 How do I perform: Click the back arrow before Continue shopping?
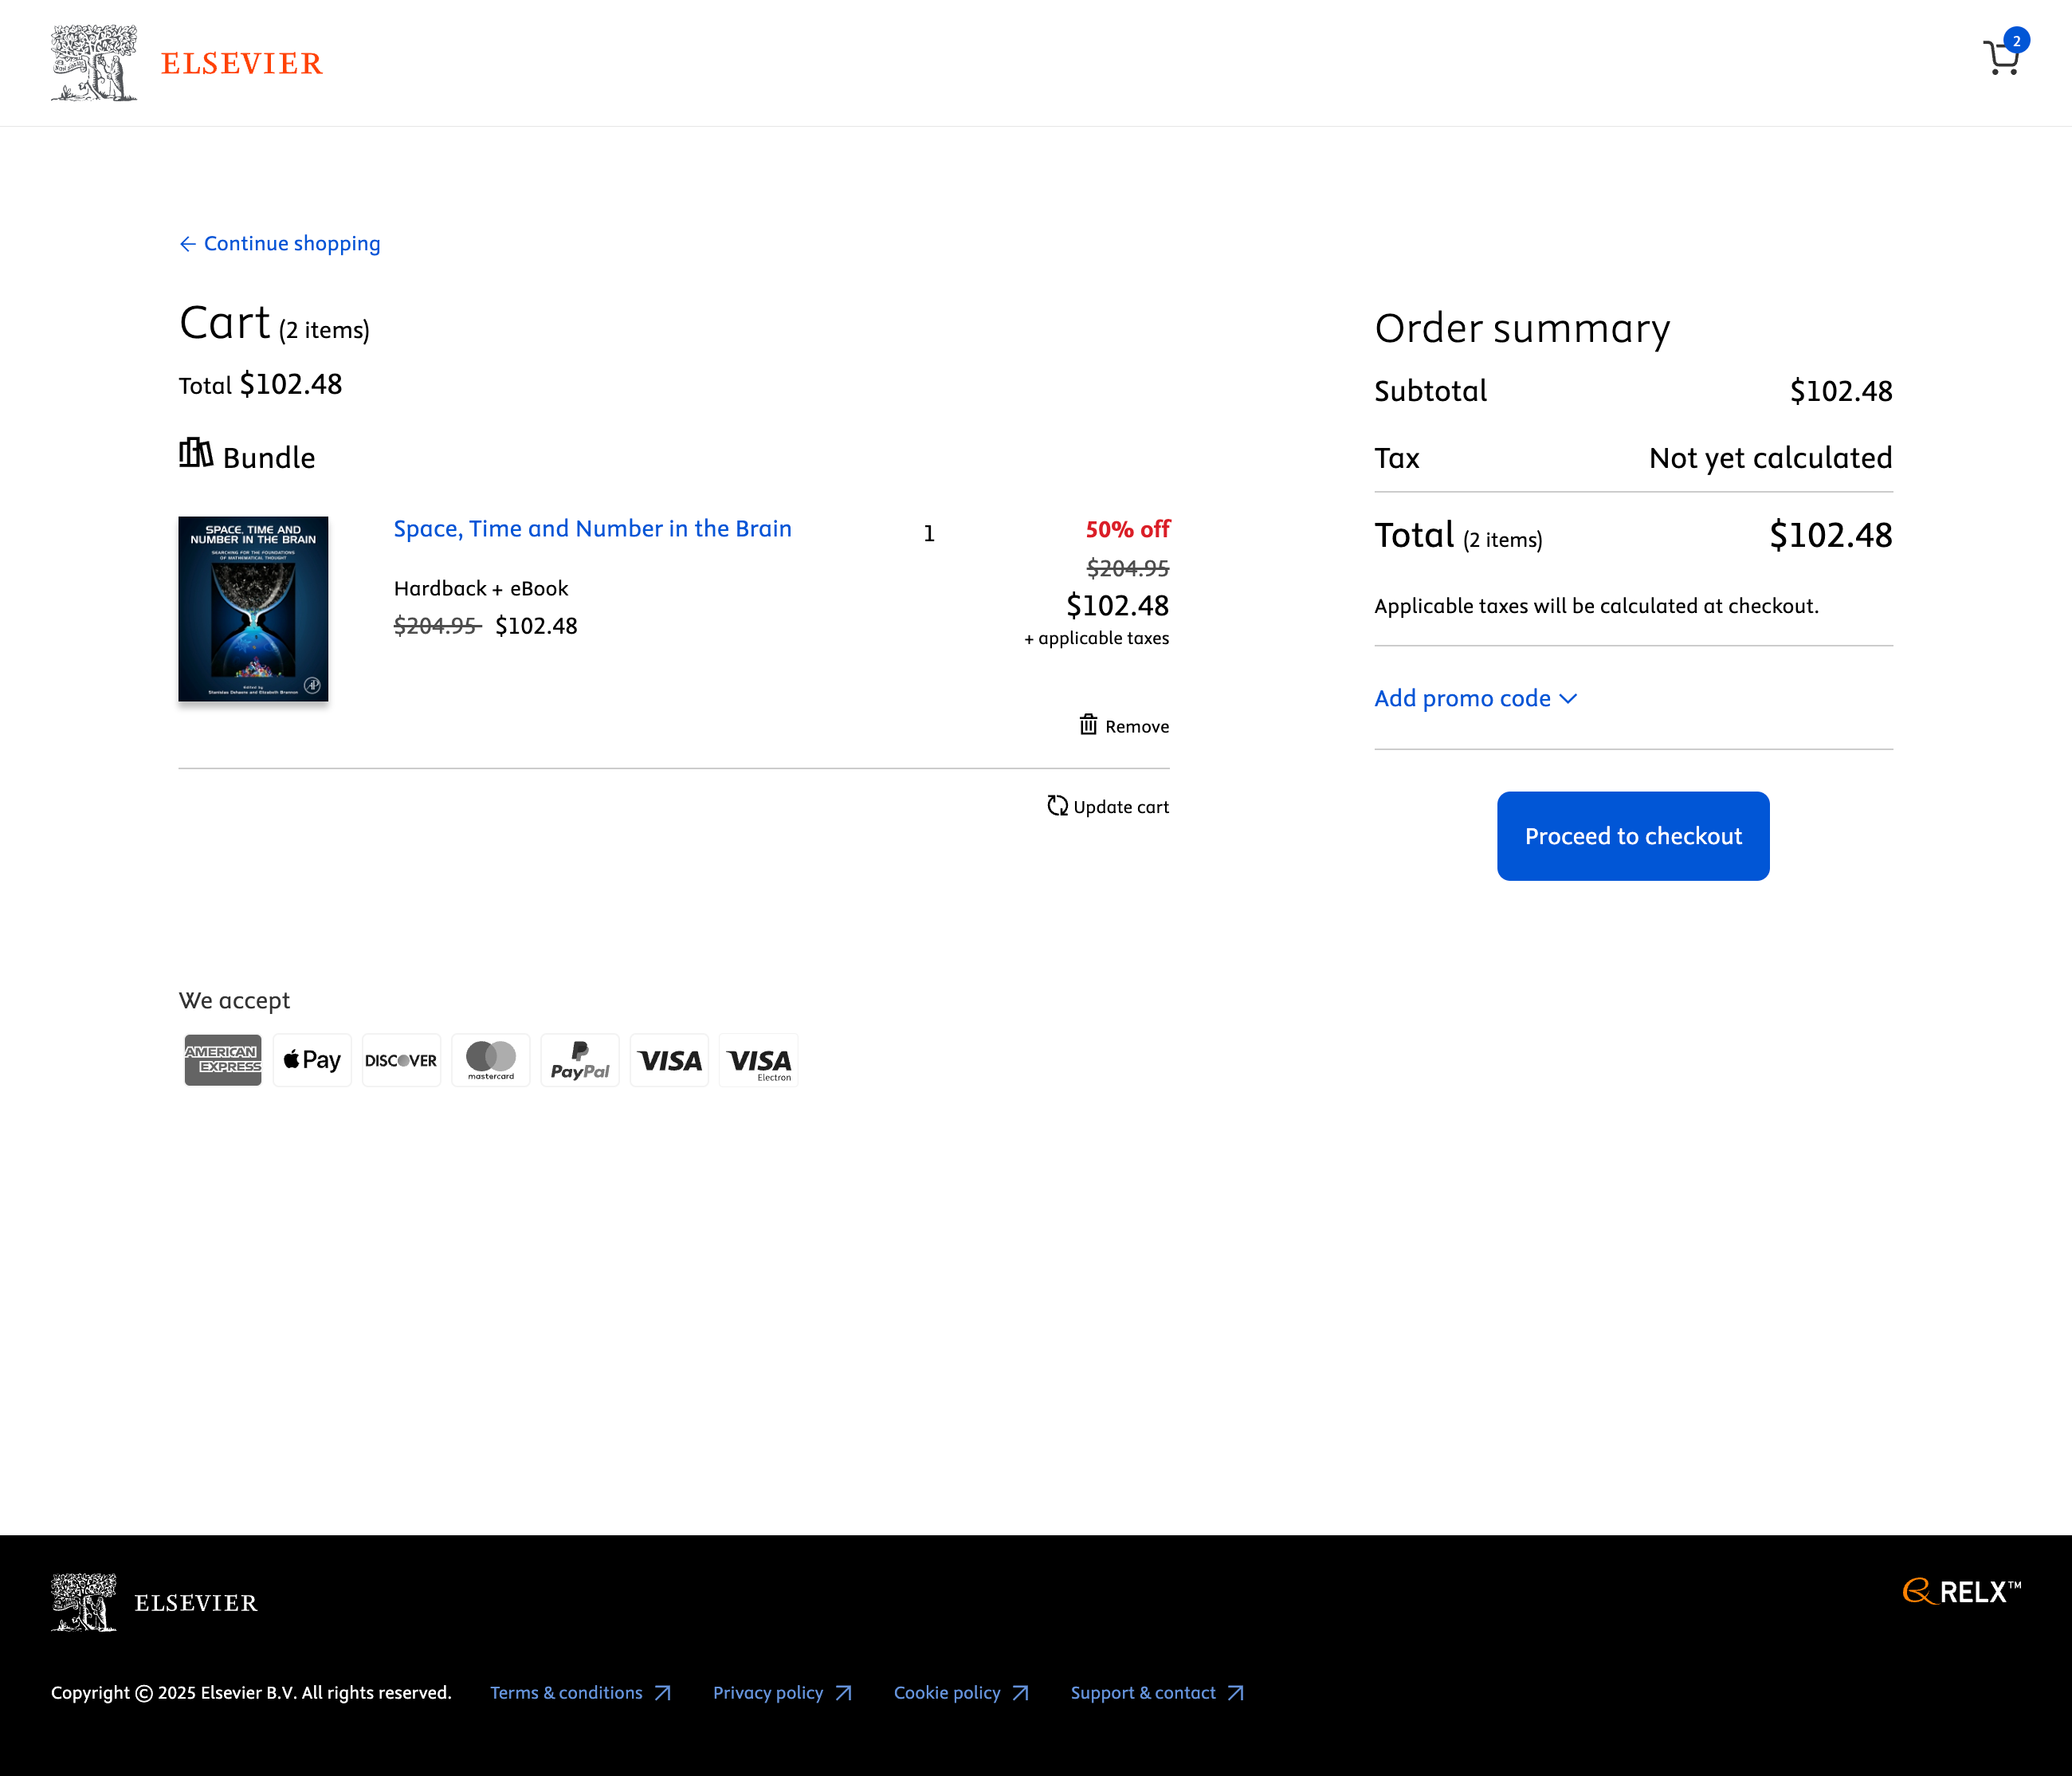[x=187, y=243]
